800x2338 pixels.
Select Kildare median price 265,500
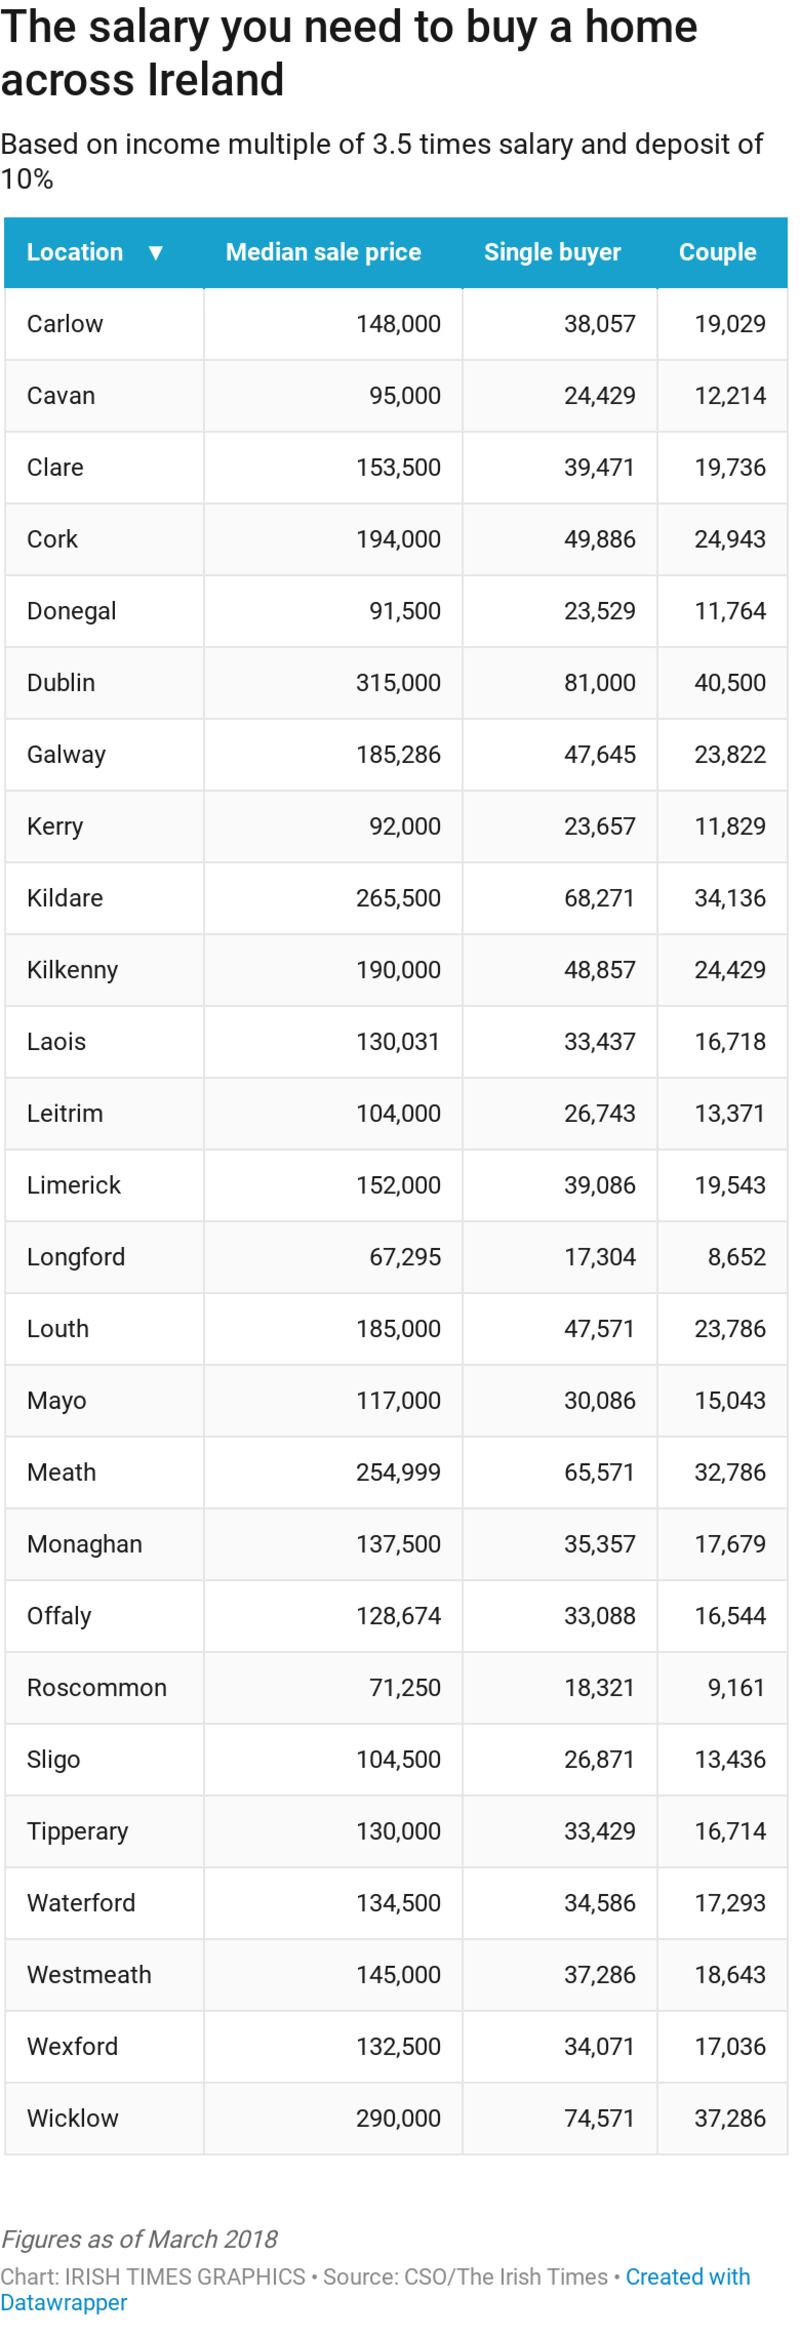pyautogui.click(x=398, y=898)
